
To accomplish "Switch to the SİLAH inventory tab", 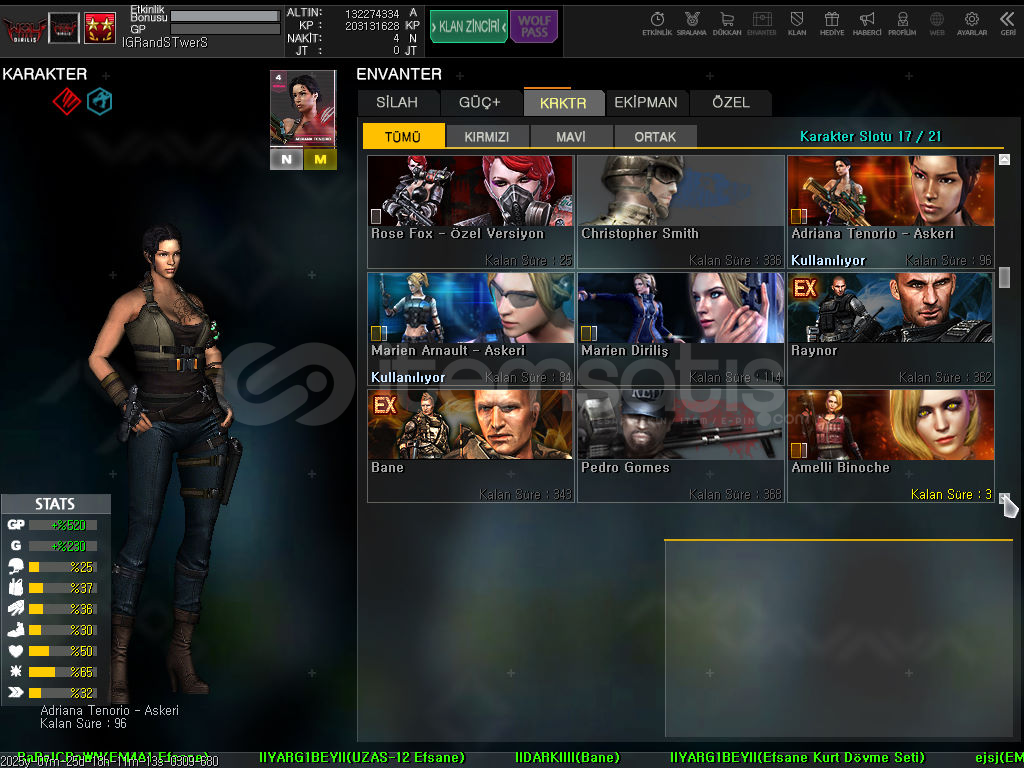I will 397,103.
